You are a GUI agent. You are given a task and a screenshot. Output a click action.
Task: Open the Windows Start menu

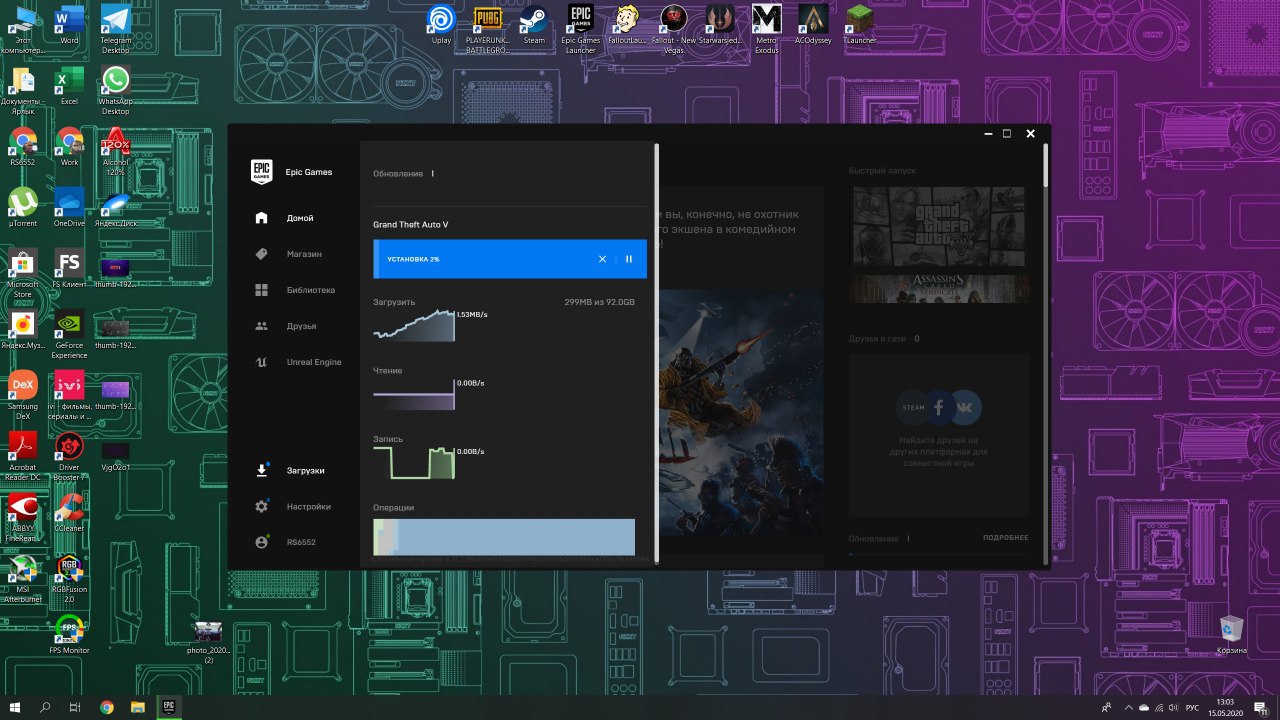15,707
